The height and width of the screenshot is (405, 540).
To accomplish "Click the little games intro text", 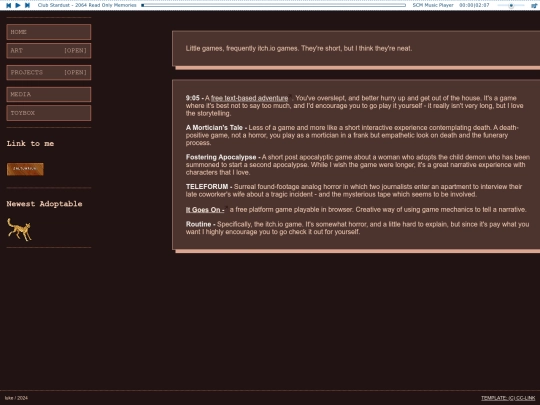I will click(x=299, y=49).
